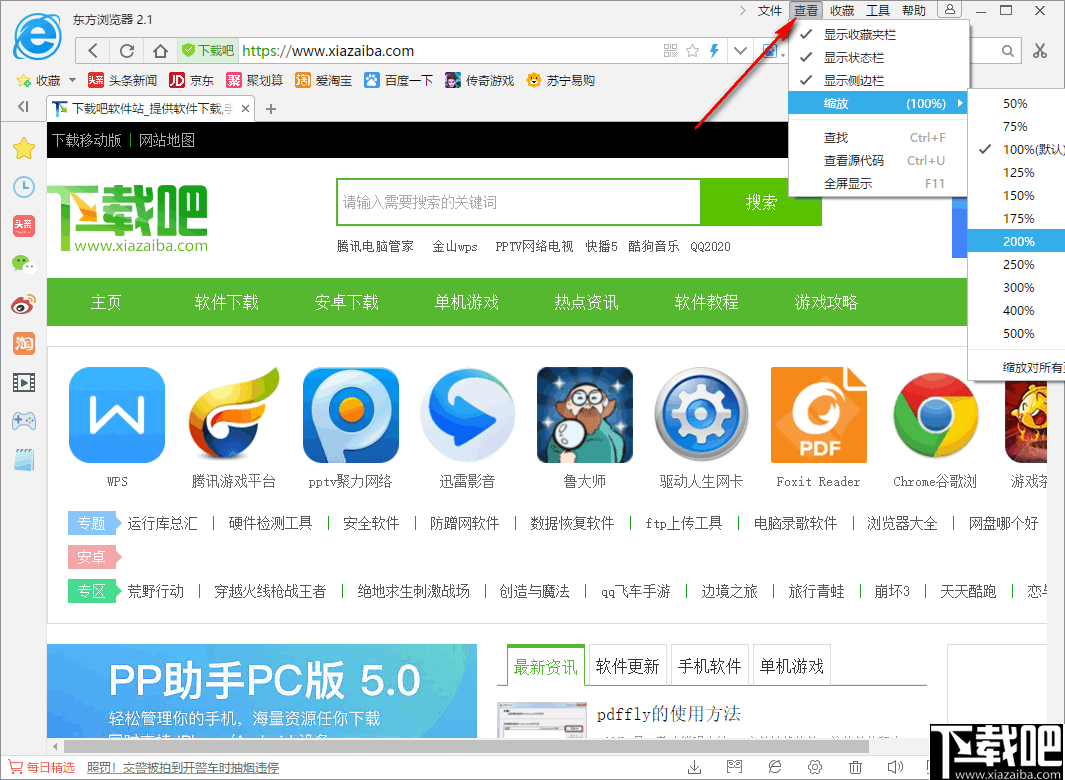Open the address bar dropdown arrow

(740, 50)
